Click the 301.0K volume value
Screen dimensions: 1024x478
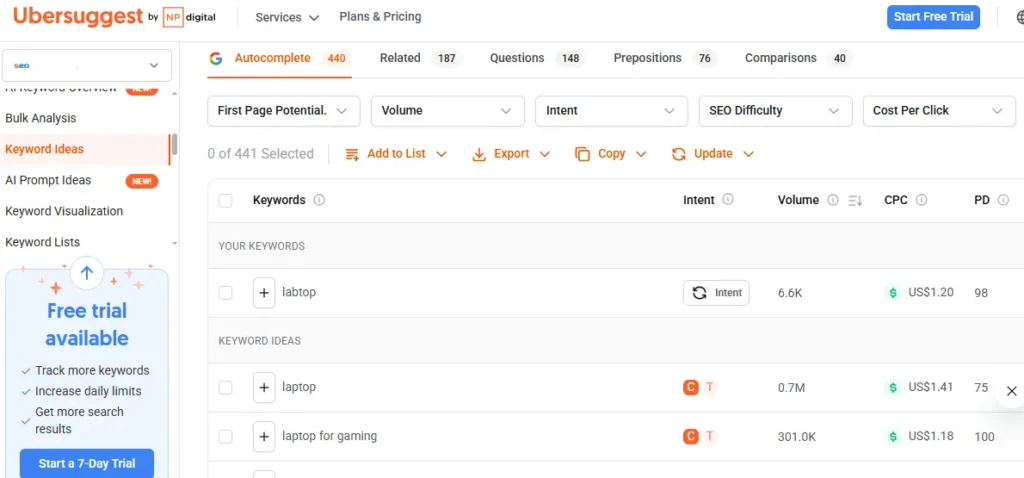pyautogui.click(x=797, y=437)
